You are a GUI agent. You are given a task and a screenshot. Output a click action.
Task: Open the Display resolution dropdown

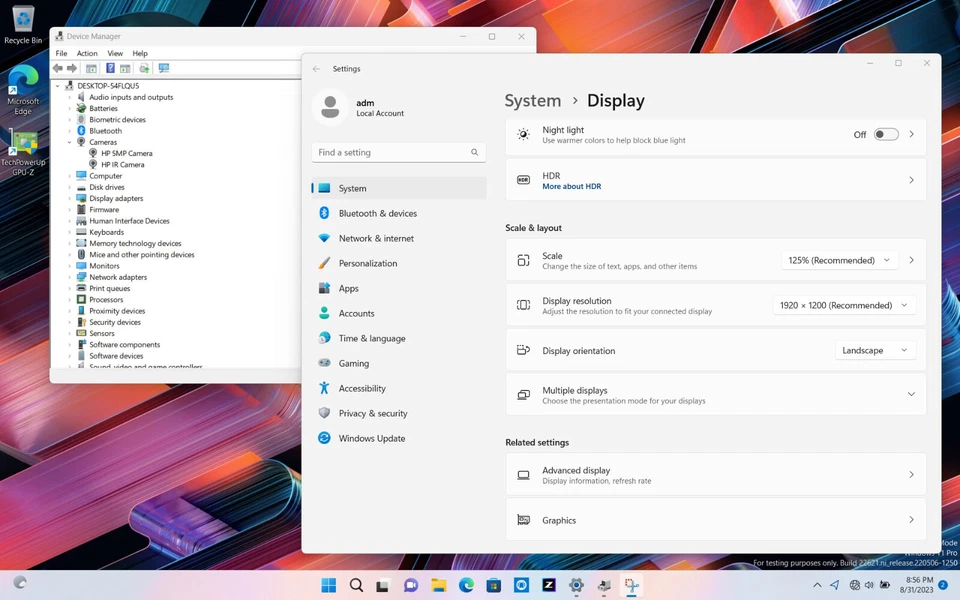(x=844, y=305)
